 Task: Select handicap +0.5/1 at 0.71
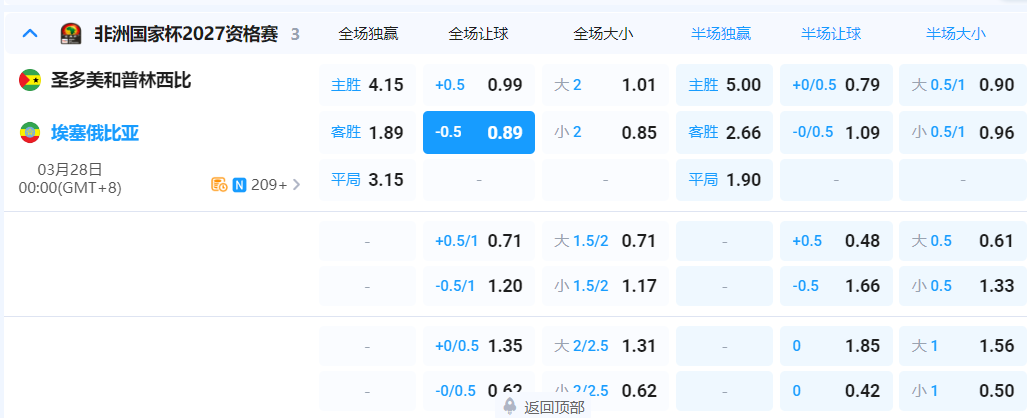point(479,241)
